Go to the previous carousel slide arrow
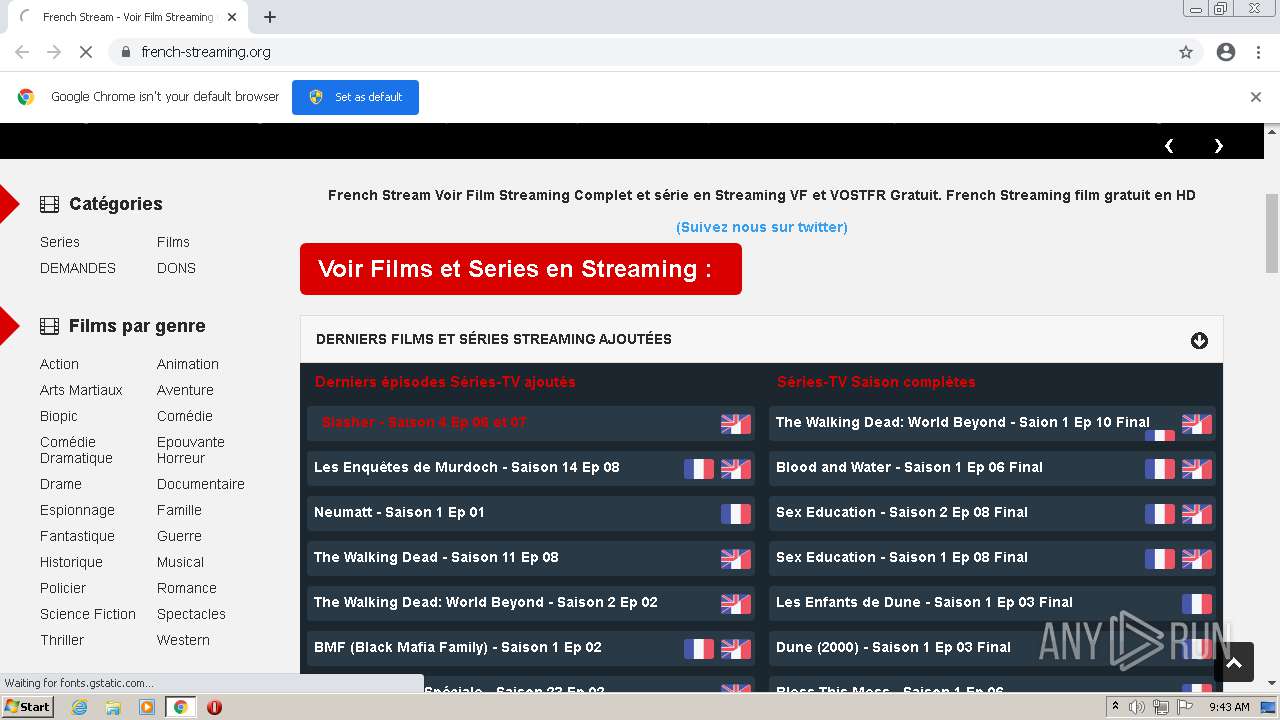This screenshot has width=1280, height=720. (x=1169, y=146)
